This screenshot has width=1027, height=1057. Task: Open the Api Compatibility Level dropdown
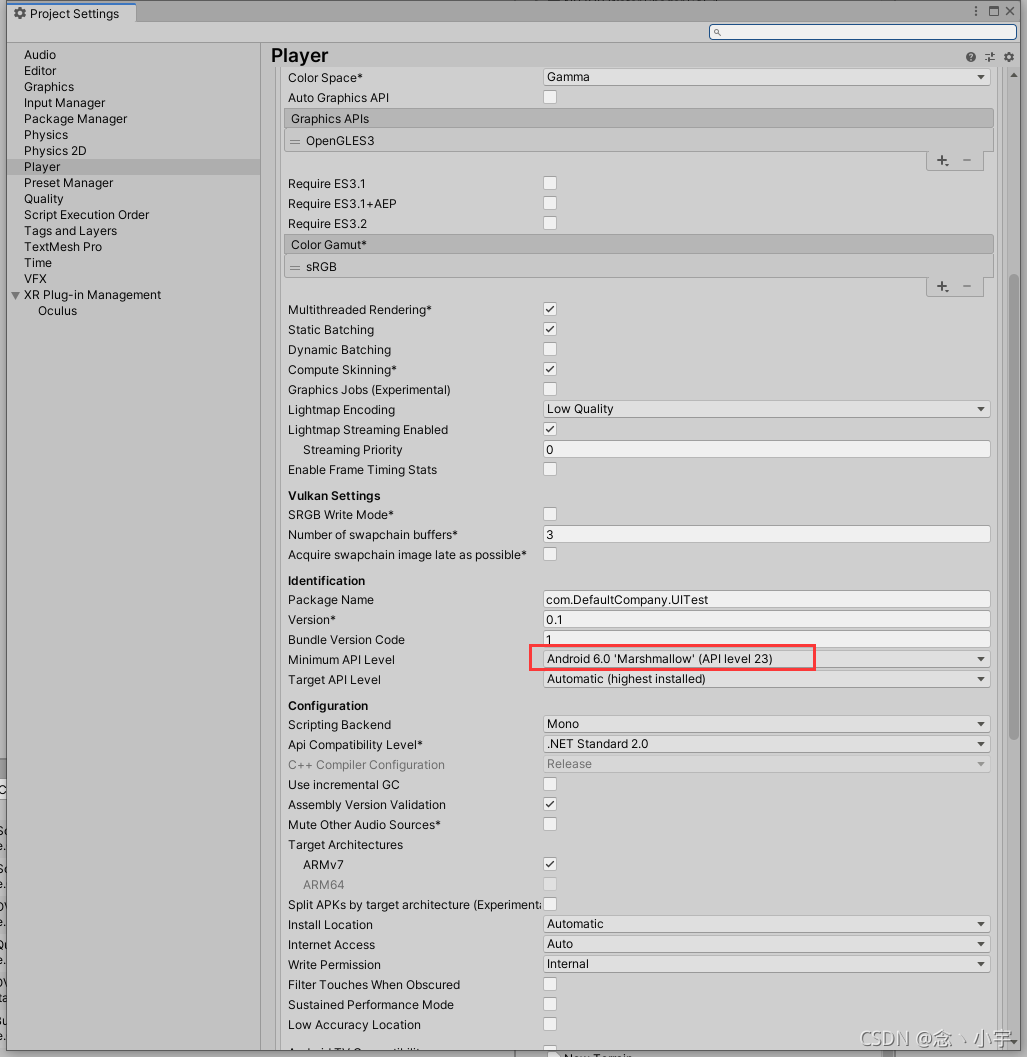(767, 744)
